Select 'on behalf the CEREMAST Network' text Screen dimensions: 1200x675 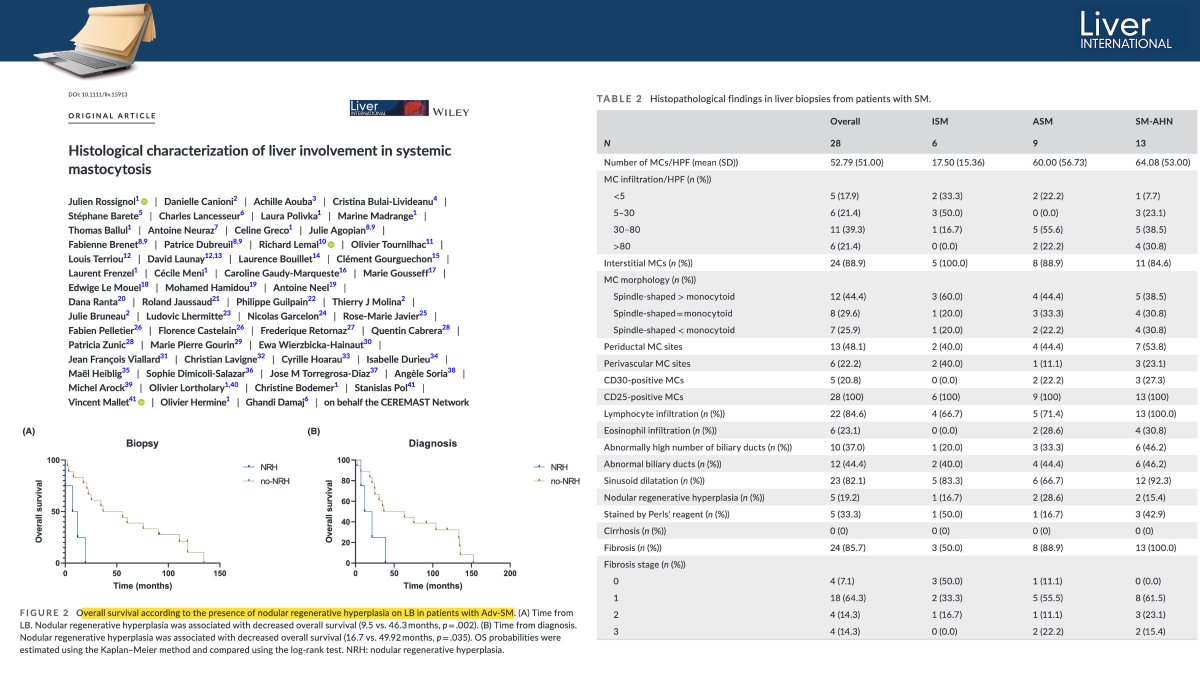[396, 401]
